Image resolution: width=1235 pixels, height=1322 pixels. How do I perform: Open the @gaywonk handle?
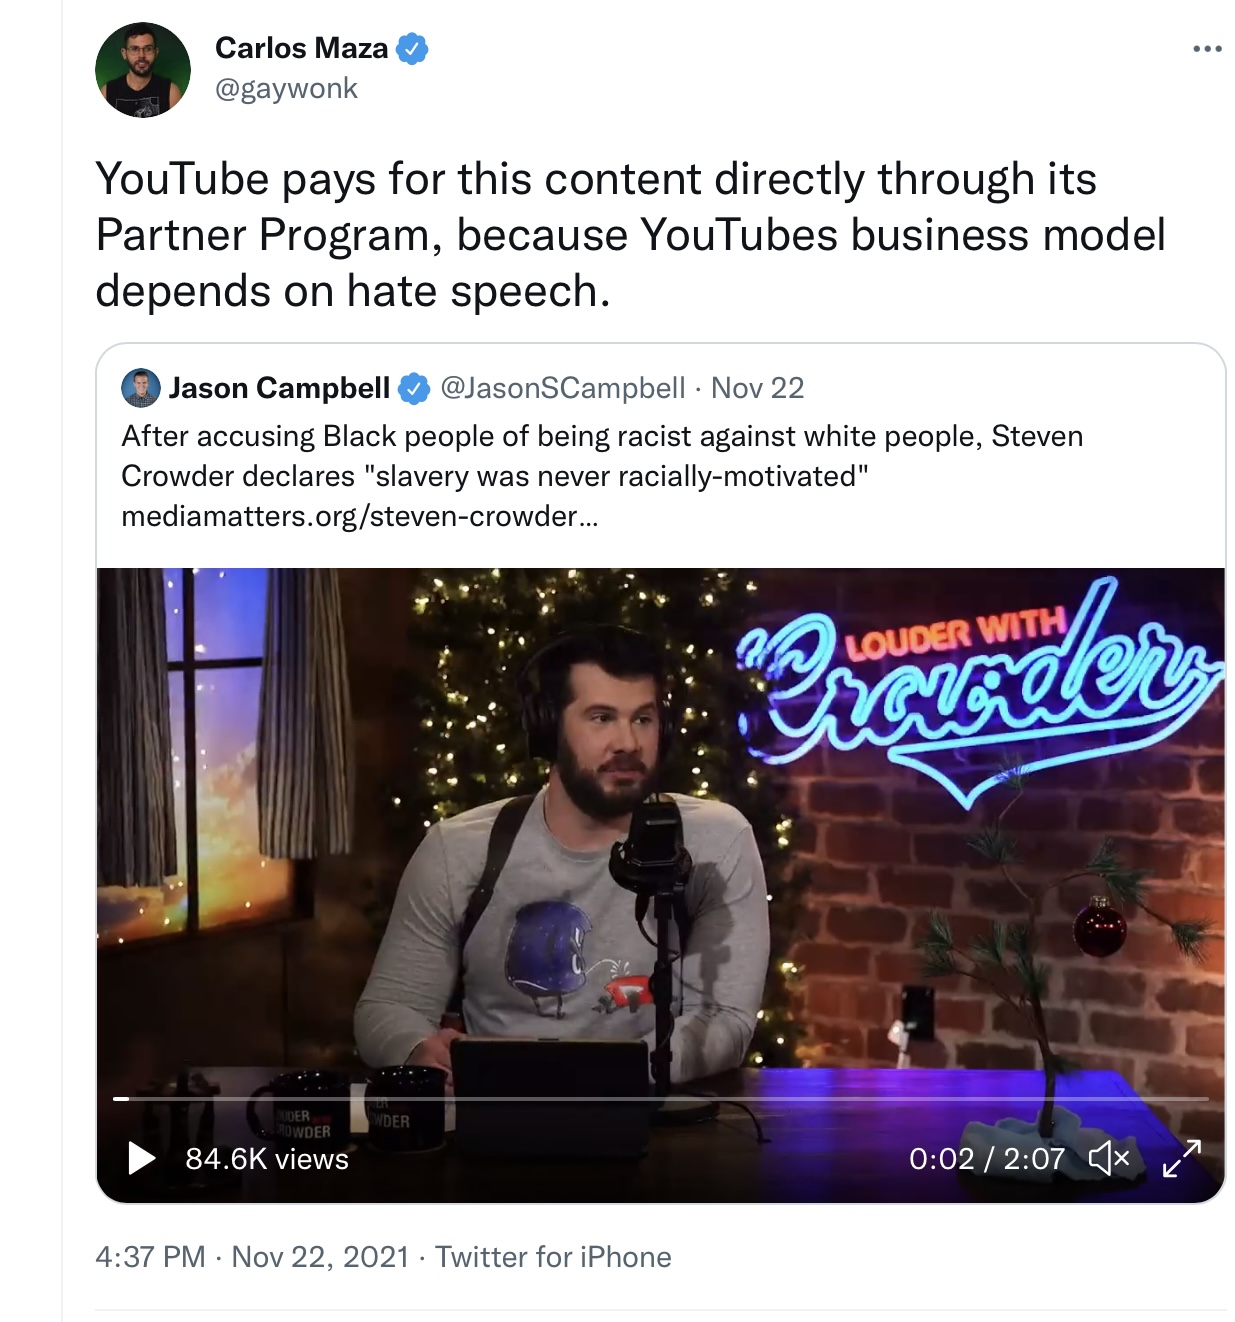[x=286, y=88]
